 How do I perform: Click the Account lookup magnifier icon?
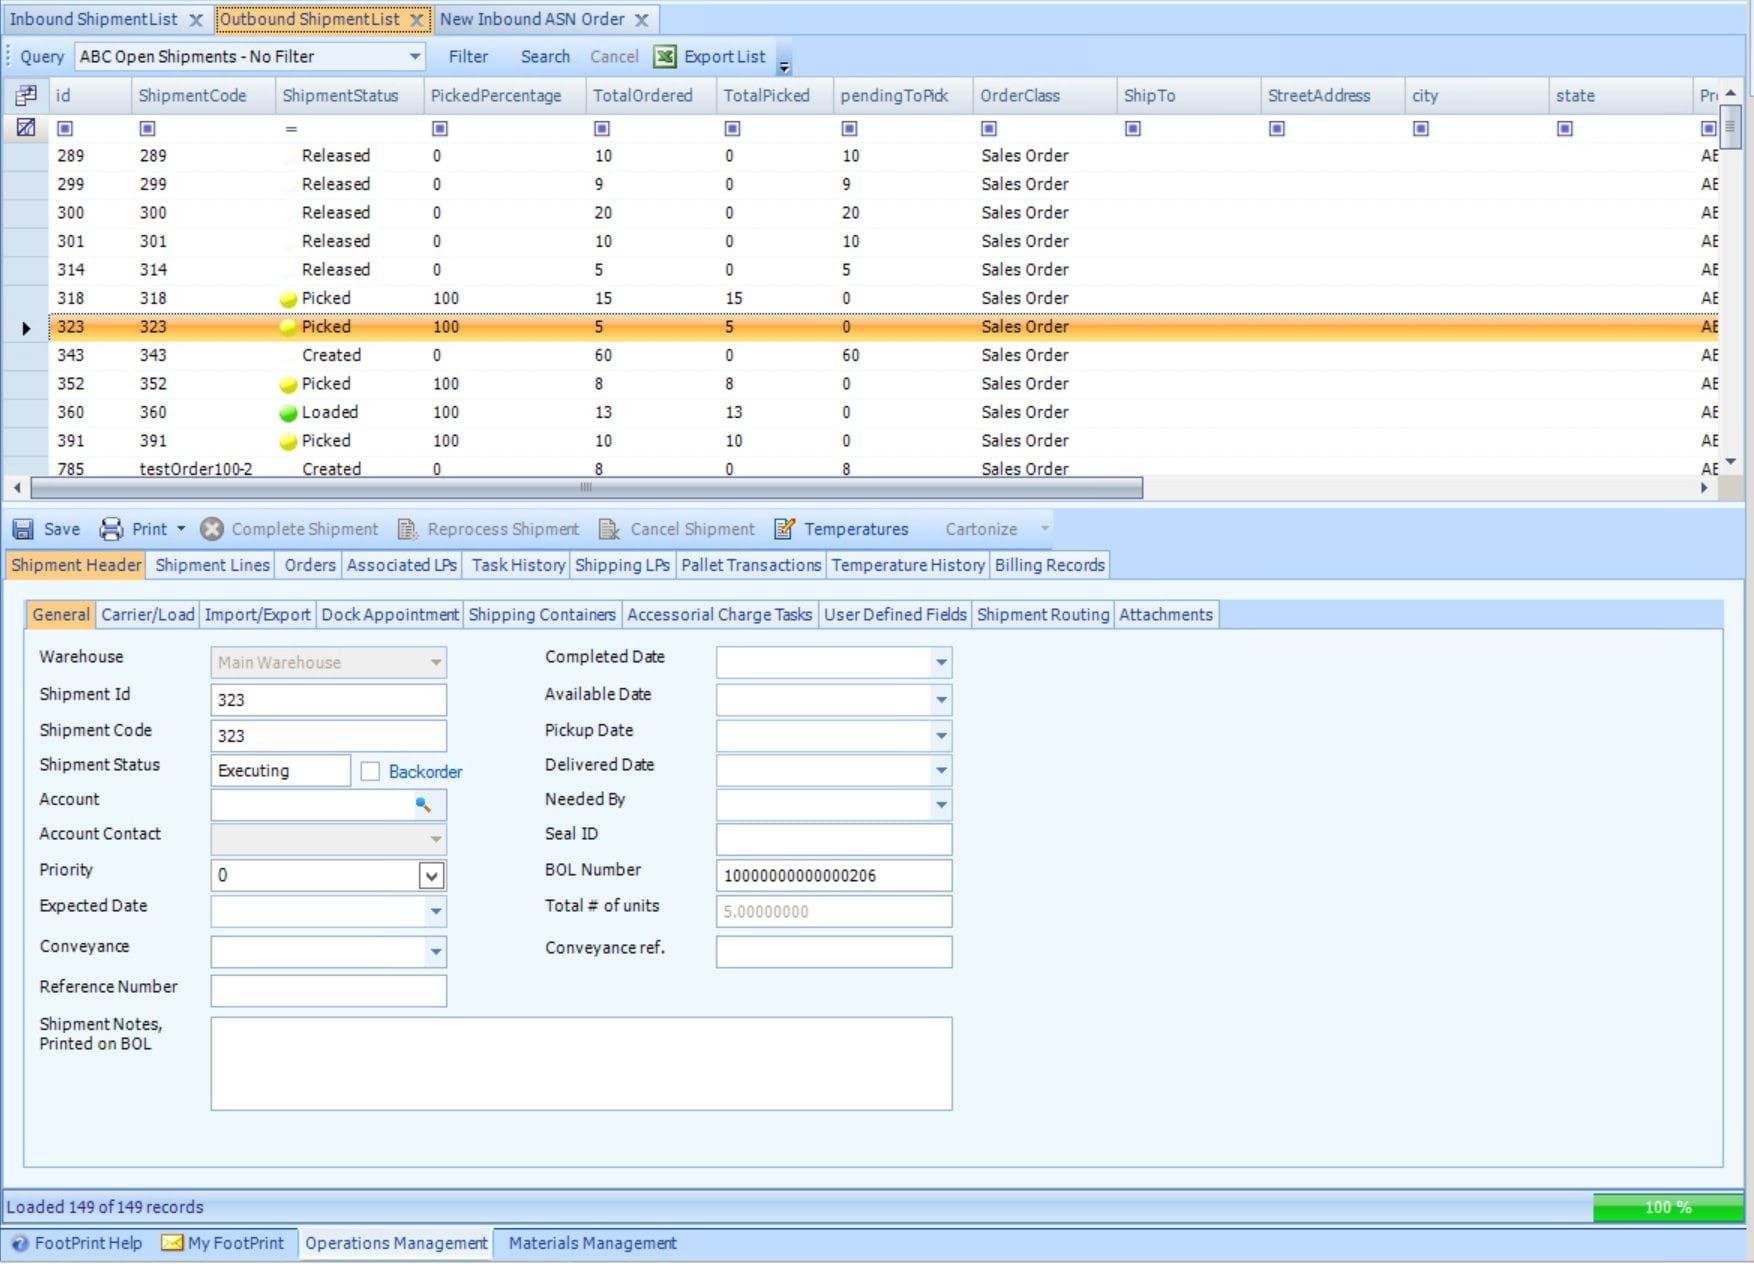click(x=423, y=804)
